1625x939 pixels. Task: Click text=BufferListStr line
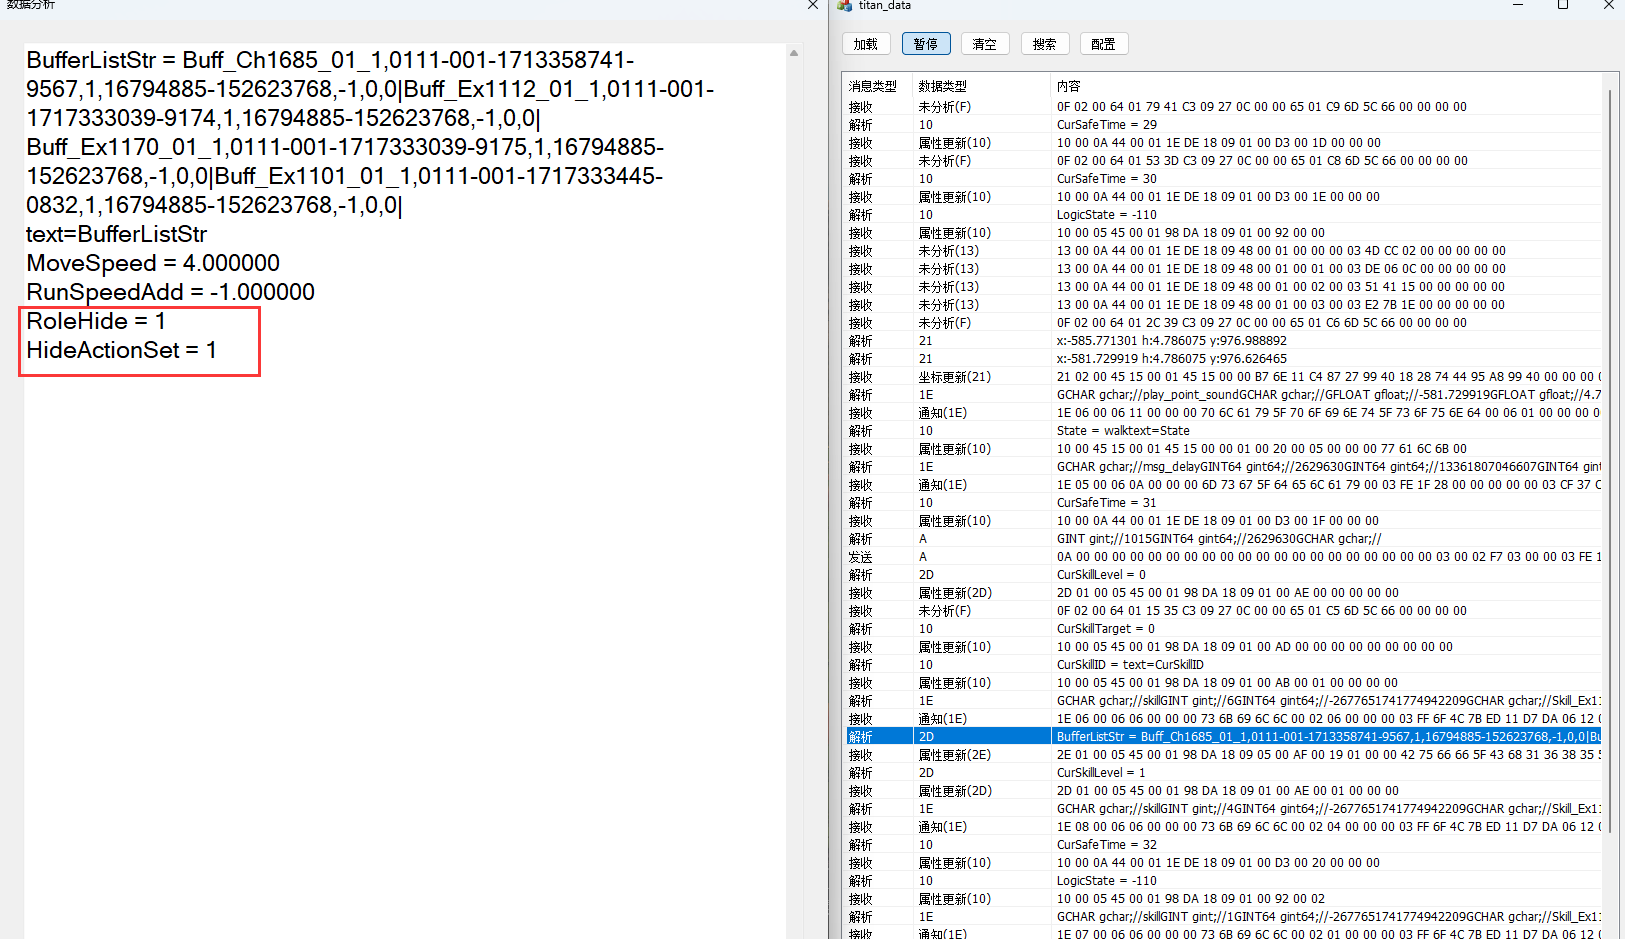click(x=116, y=234)
